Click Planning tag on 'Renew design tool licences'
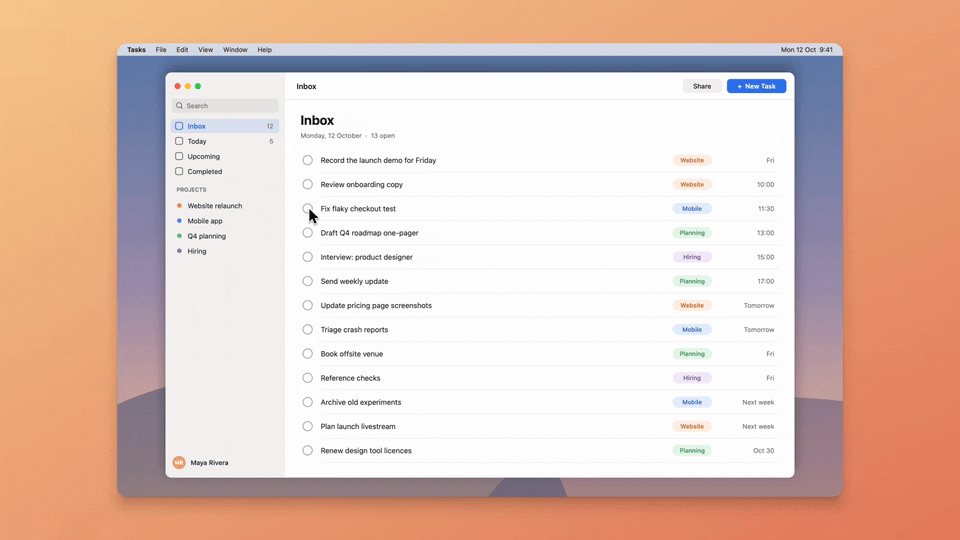Image resolution: width=960 pixels, height=540 pixels. point(692,451)
